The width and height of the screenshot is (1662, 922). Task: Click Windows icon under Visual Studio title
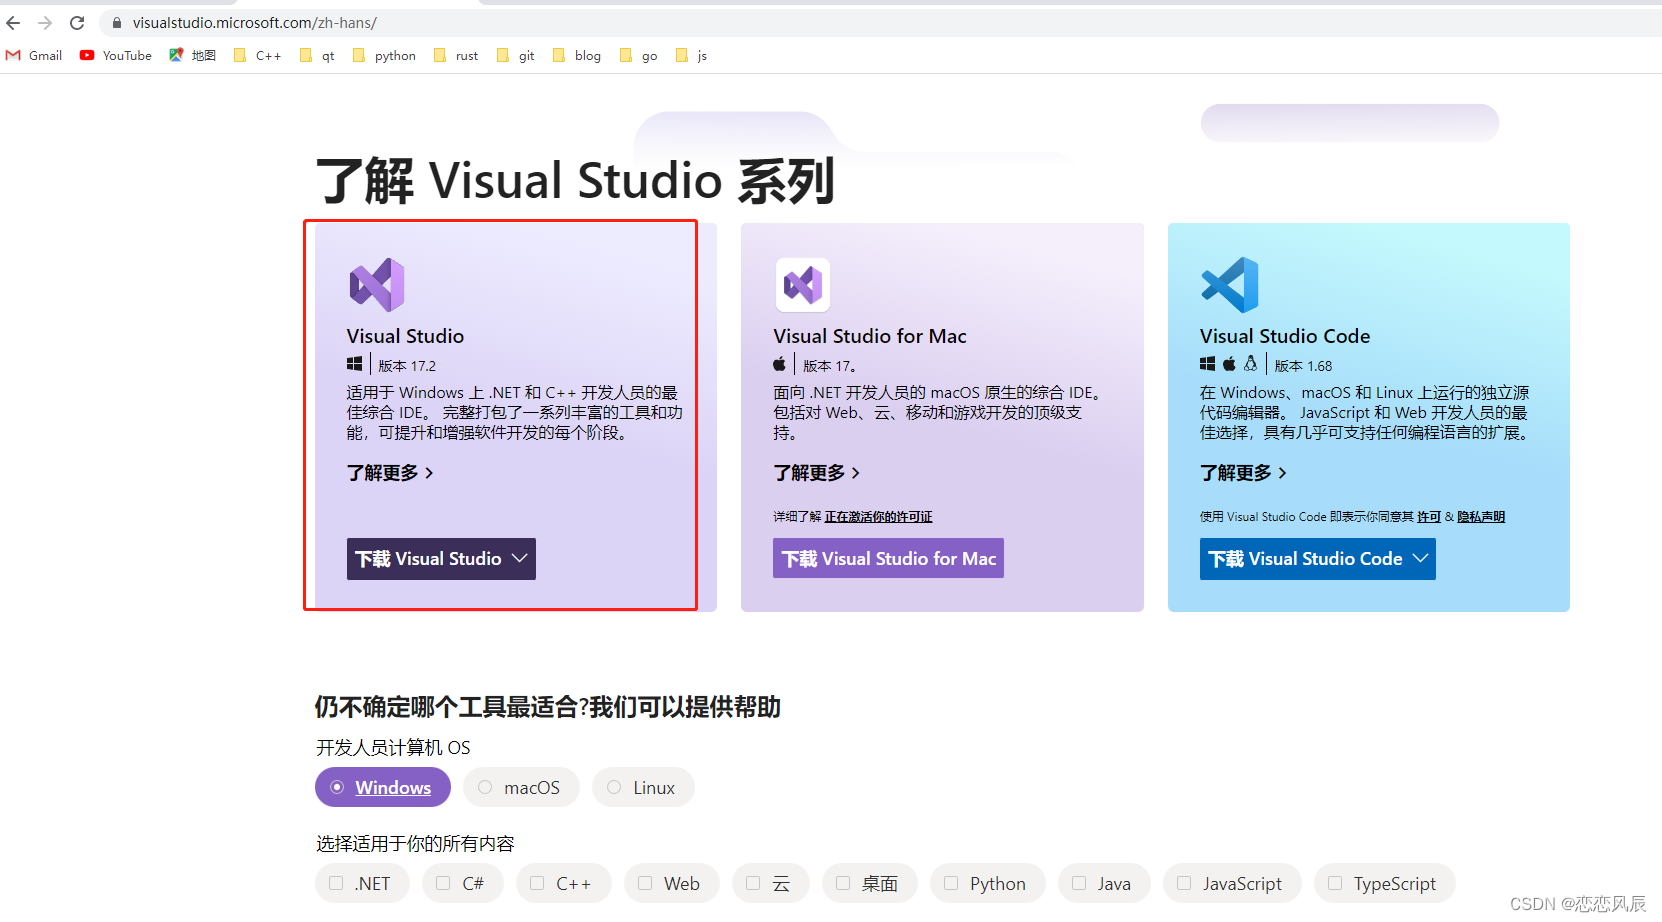coord(354,364)
